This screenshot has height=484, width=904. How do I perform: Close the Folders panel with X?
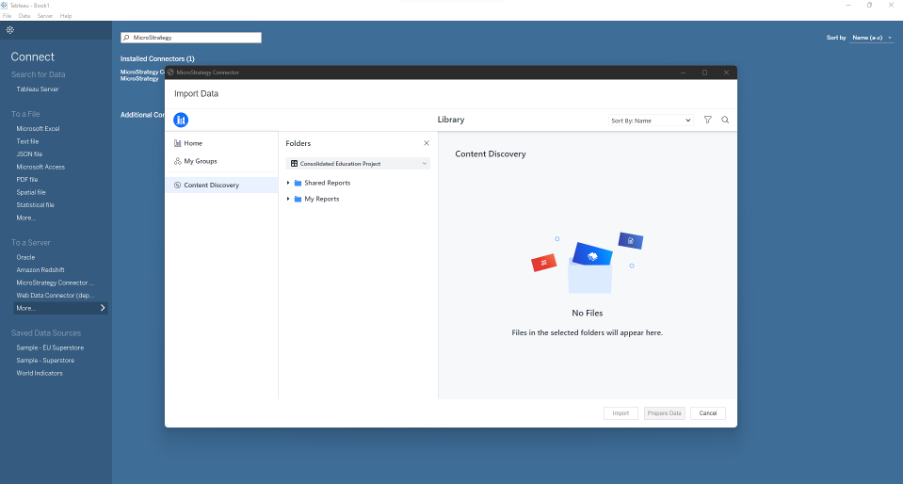pos(426,143)
